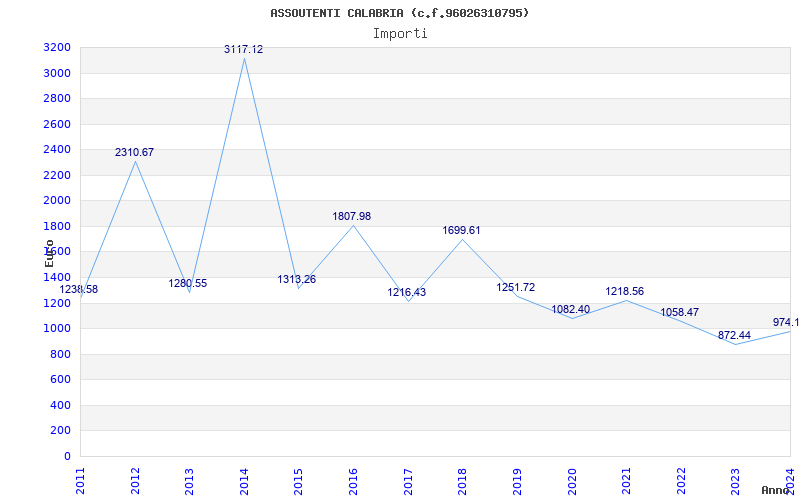Click the 2310.67 data label
Image resolution: width=800 pixels, height=500 pixels.
coord(134,152)
